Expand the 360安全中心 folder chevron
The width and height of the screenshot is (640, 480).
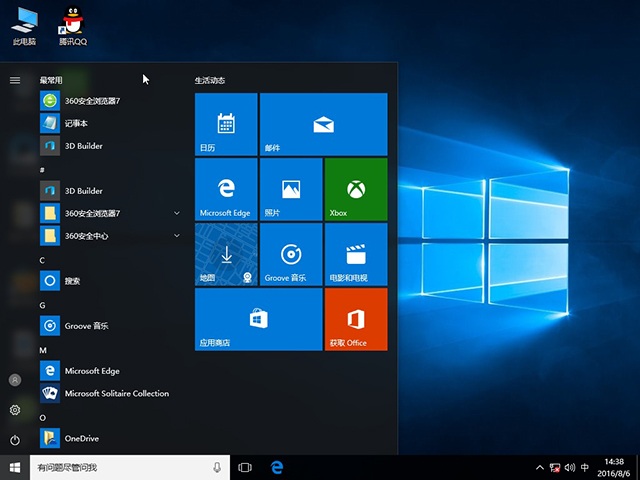177,235
